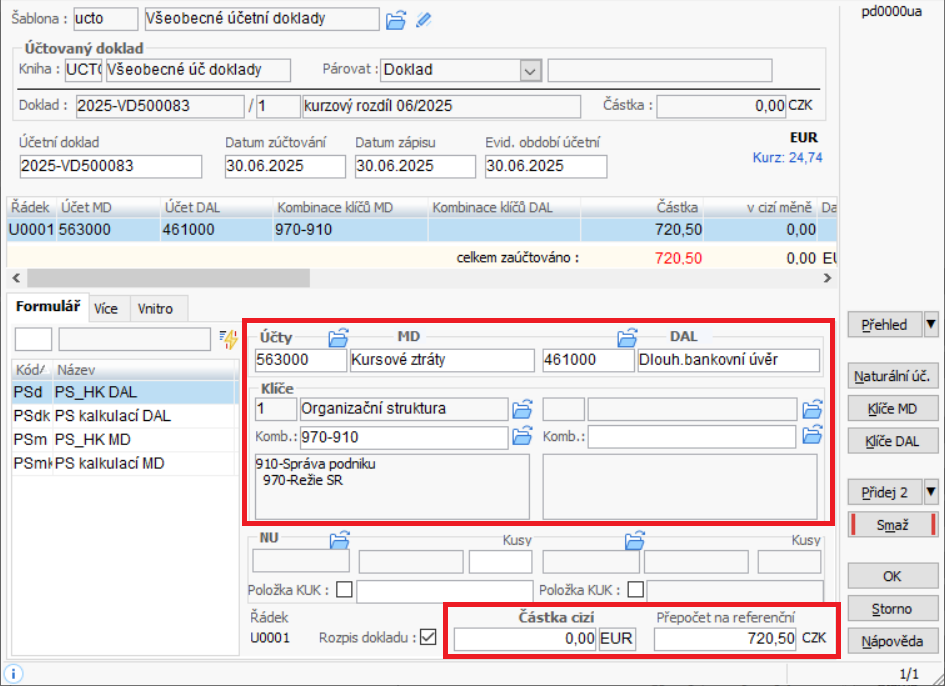Toggle the Rozpis dokladu checkbox

tap(429, 638)
